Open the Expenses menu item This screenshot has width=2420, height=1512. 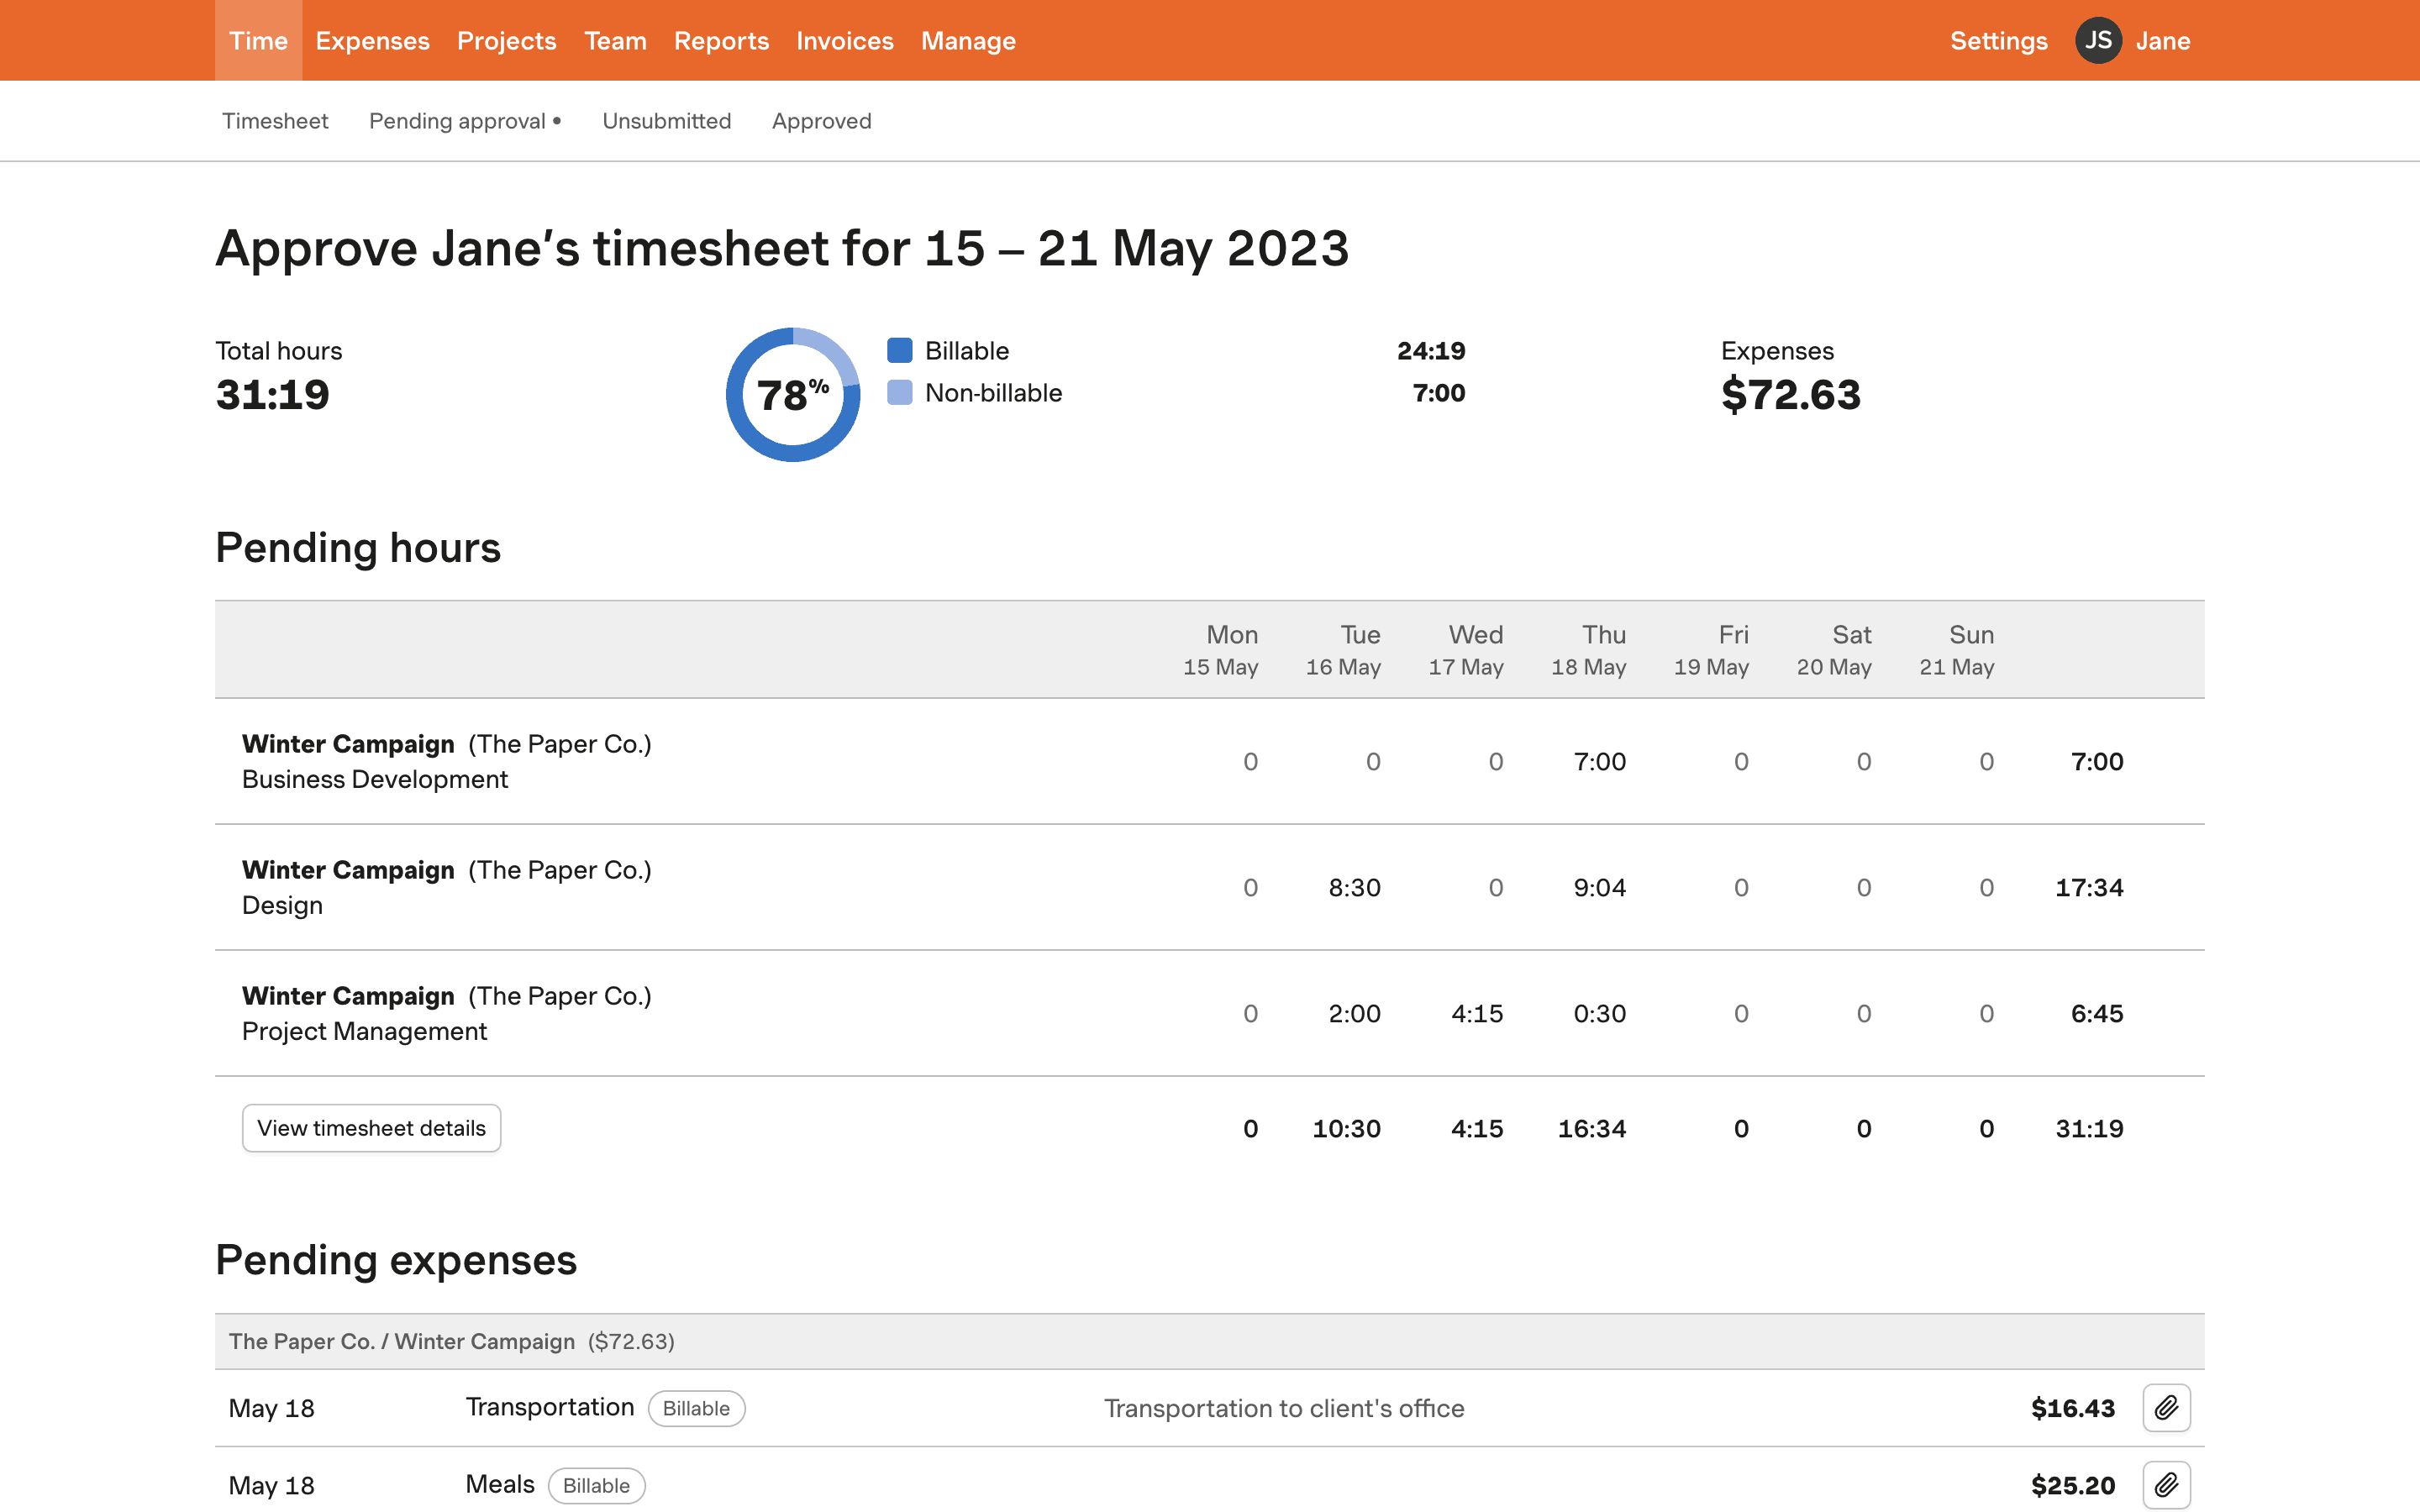click(372, 41)
